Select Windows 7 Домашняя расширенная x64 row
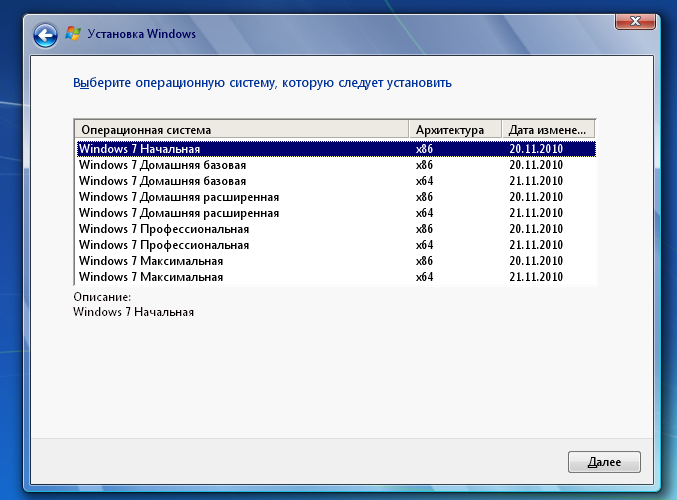 pyautogui.click(x=336, y=212)
